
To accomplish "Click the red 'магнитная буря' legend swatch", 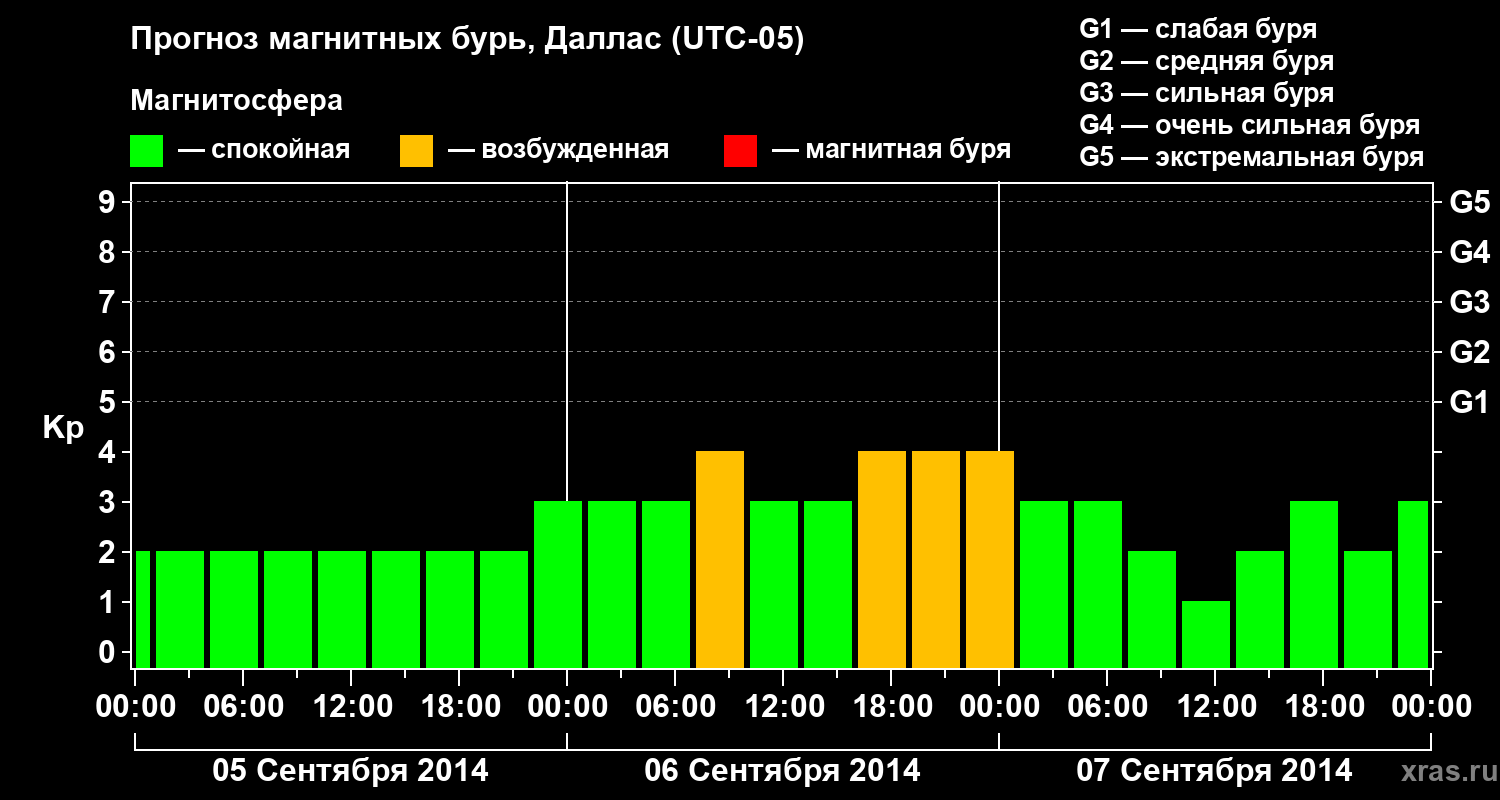I will coord(740,151).
